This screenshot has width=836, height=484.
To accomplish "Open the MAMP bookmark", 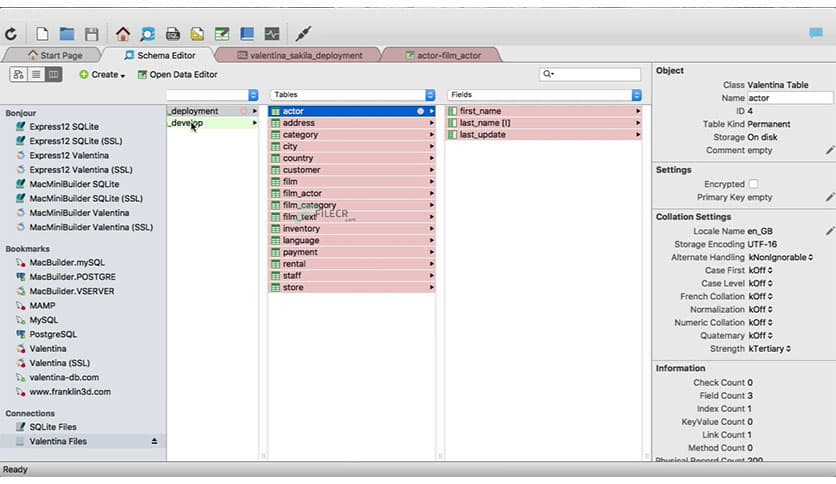I will [42, 305].
